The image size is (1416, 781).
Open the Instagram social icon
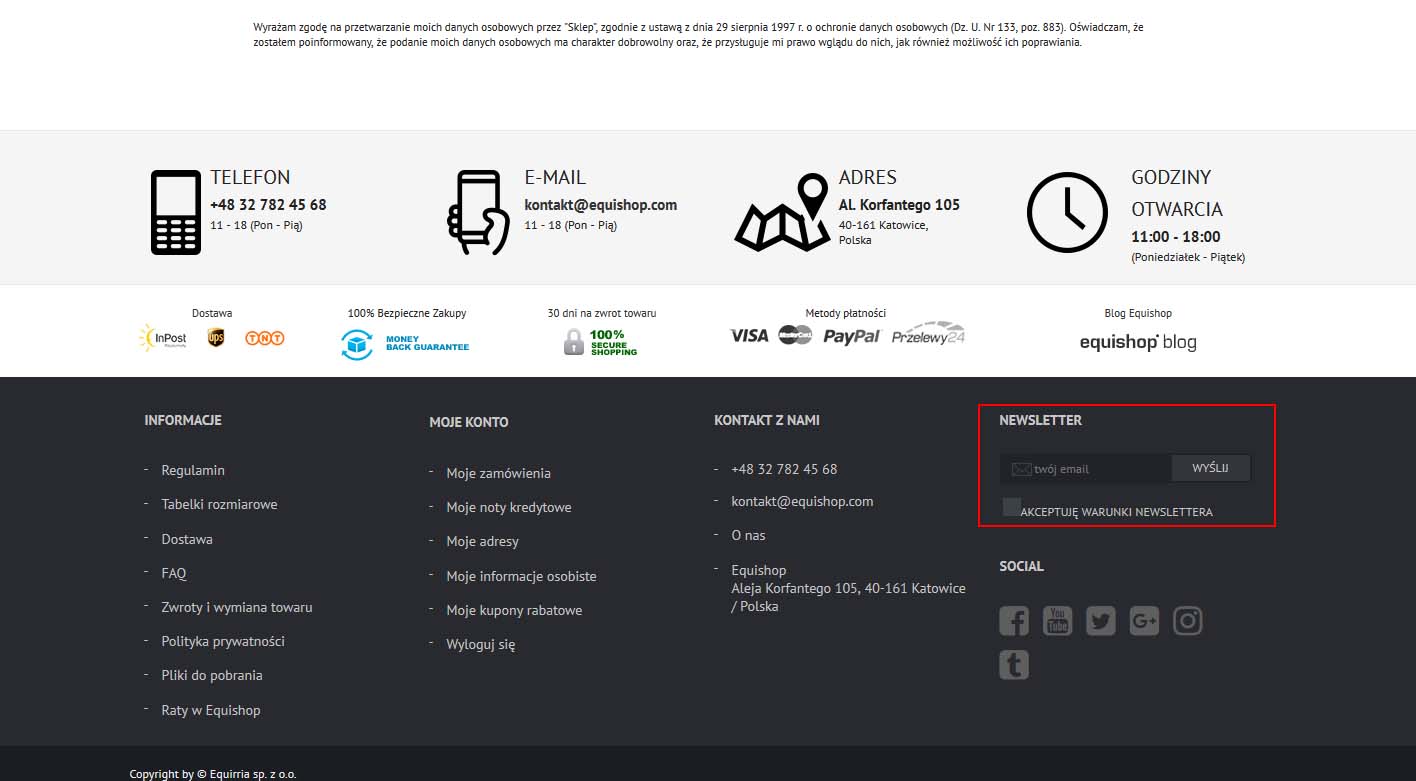(x=1187, y=621)
